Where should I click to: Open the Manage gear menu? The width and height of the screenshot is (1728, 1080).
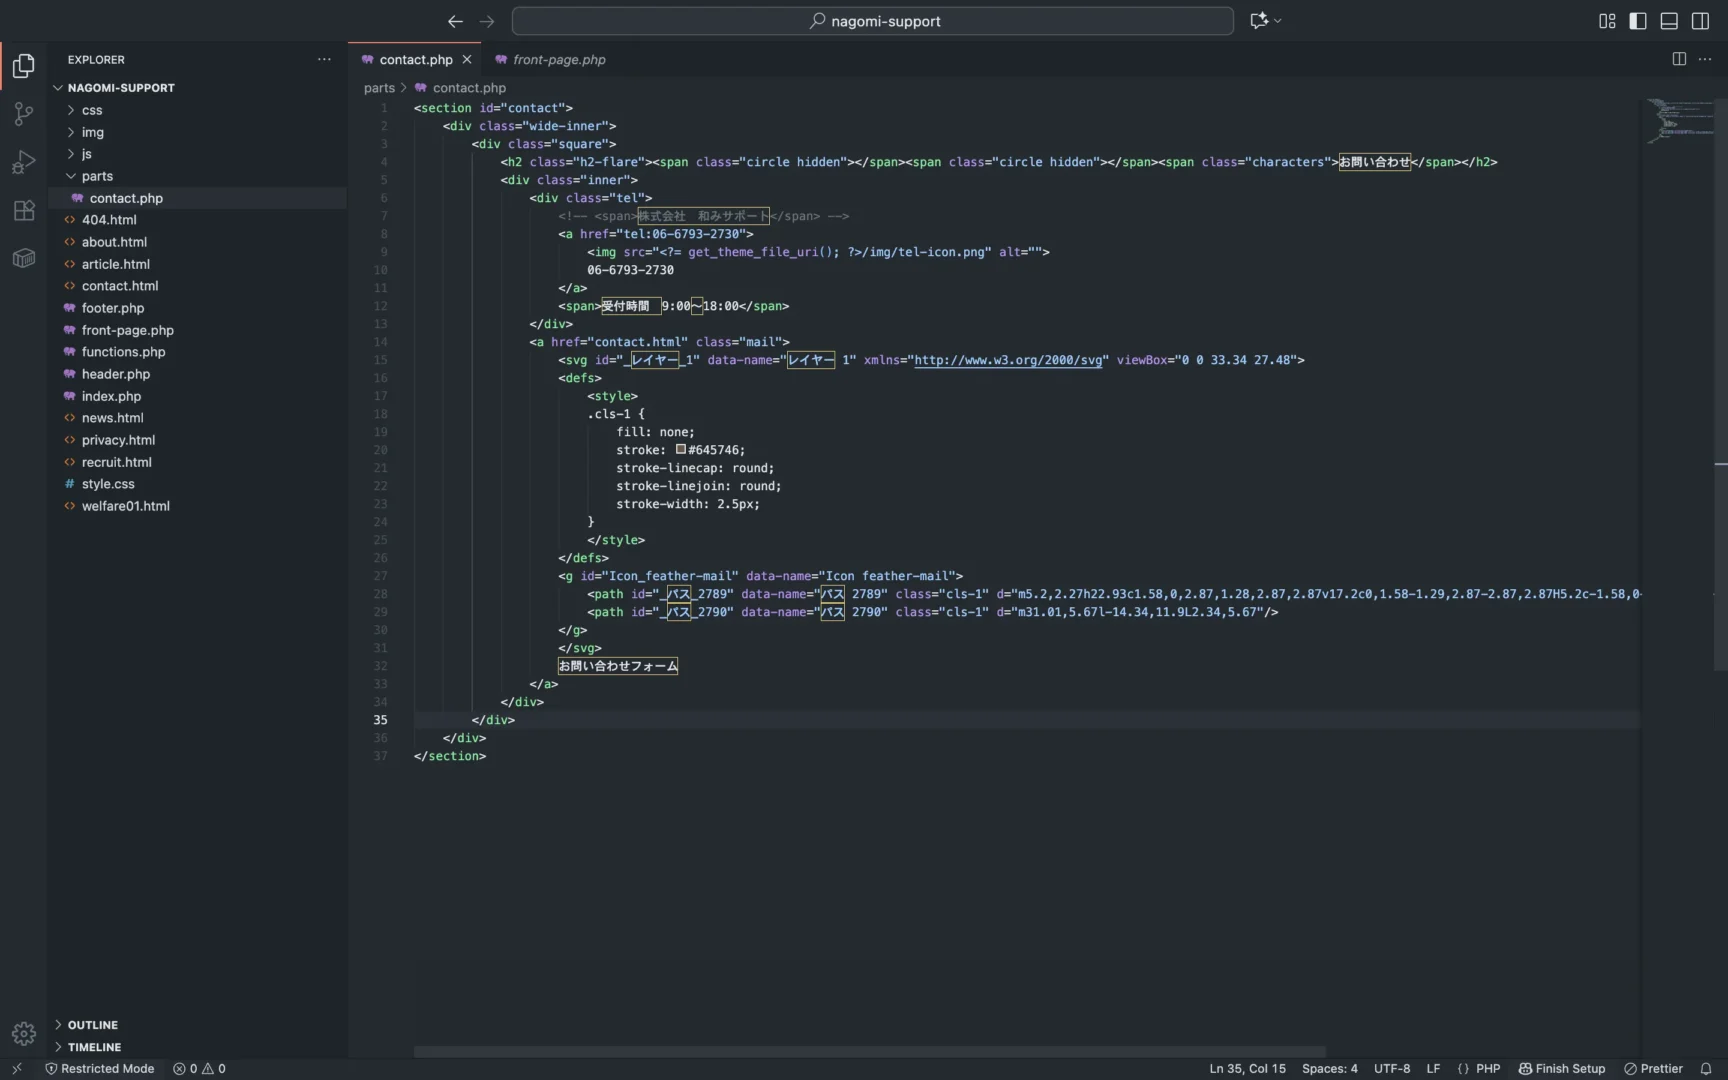tap(24, 1033)
